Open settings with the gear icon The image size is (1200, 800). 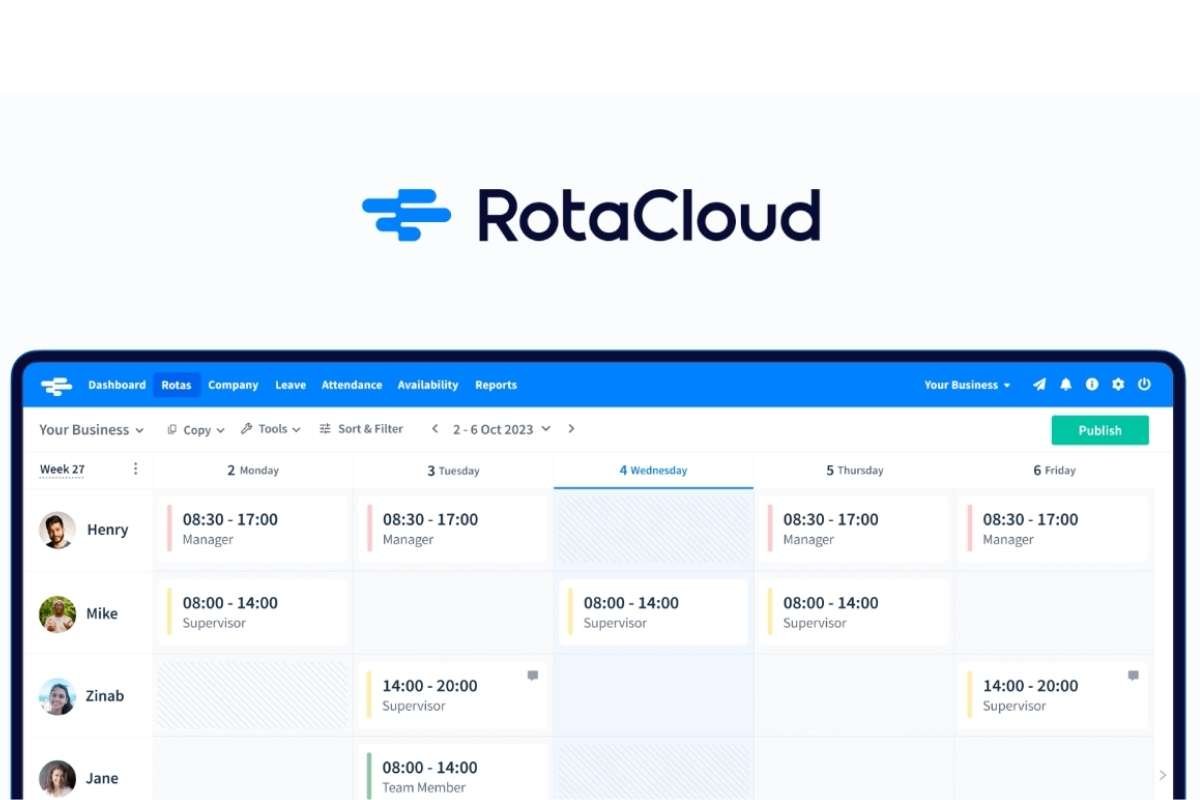click(1118, 384)
